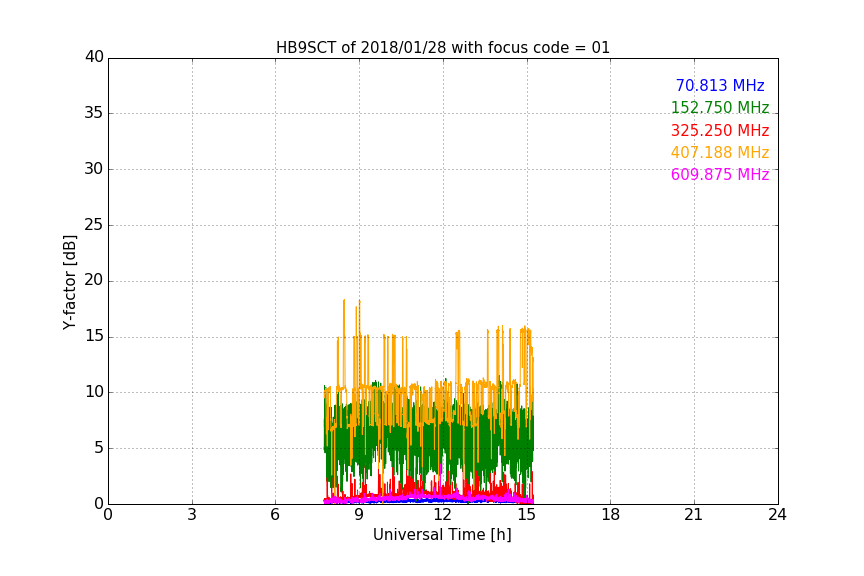Image resolution: width=864 pixels, height=576 pixels.
Task: Click the y-axis tick value 25
Action: pos(94,225)
